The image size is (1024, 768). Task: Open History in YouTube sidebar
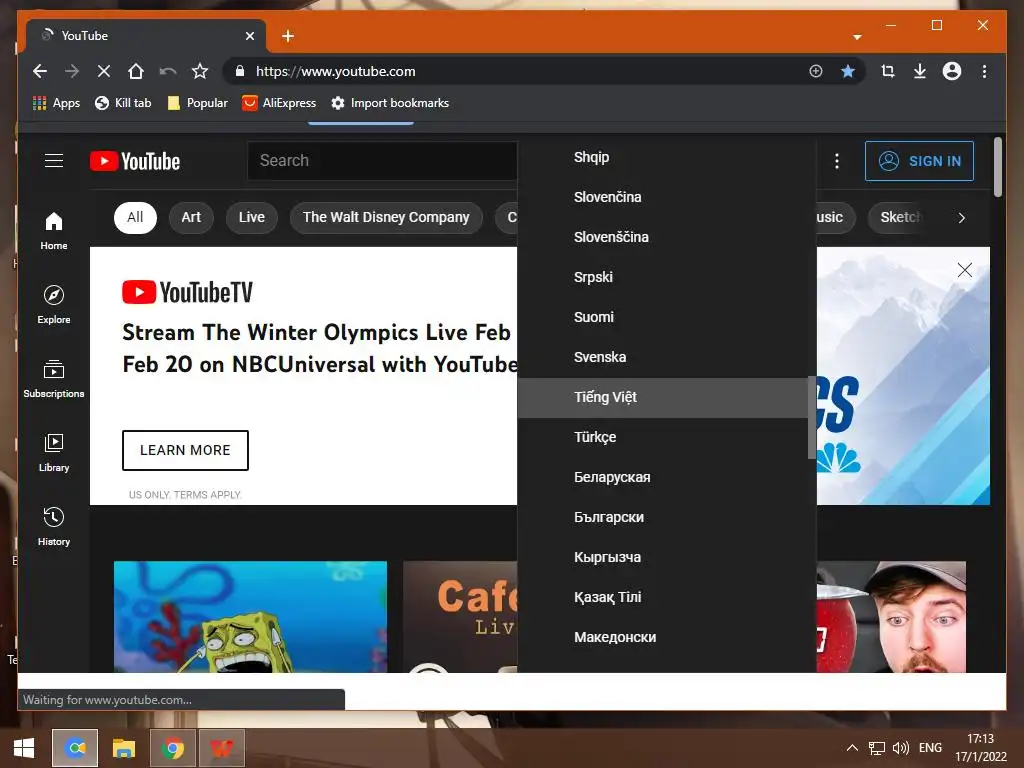coord(54,527)
